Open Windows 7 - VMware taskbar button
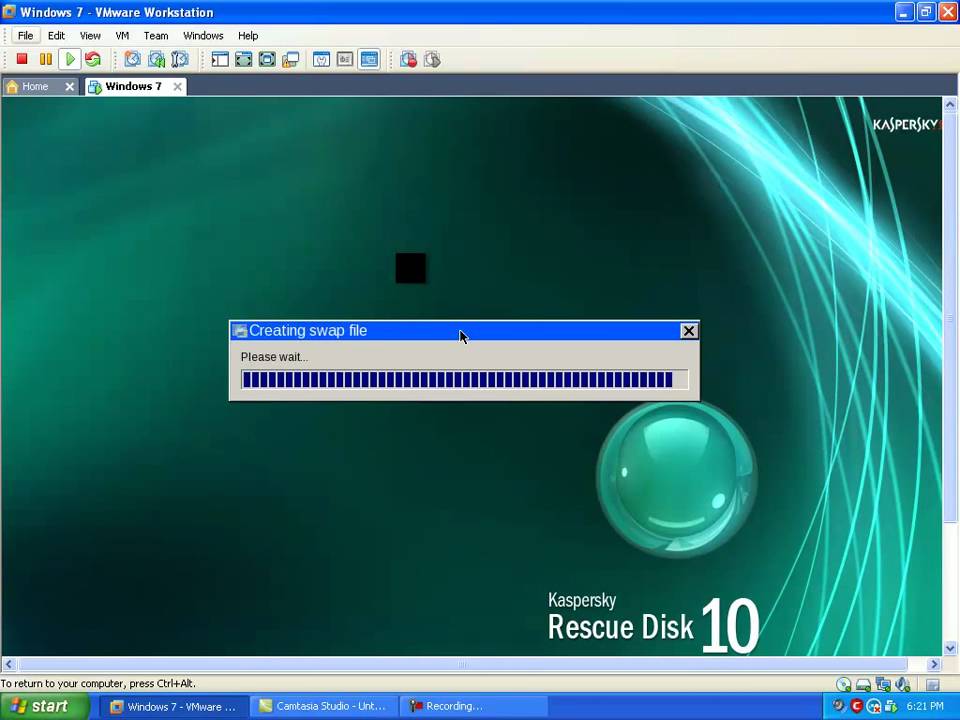 click(x=173, y=707)
